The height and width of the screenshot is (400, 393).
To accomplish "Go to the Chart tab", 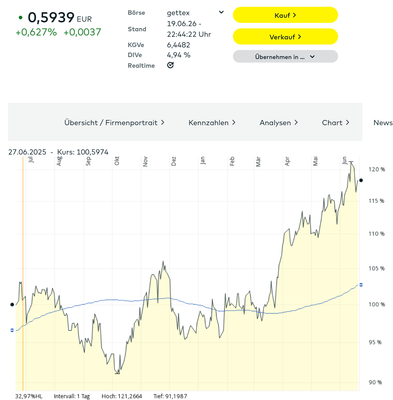I will [336, 123].
